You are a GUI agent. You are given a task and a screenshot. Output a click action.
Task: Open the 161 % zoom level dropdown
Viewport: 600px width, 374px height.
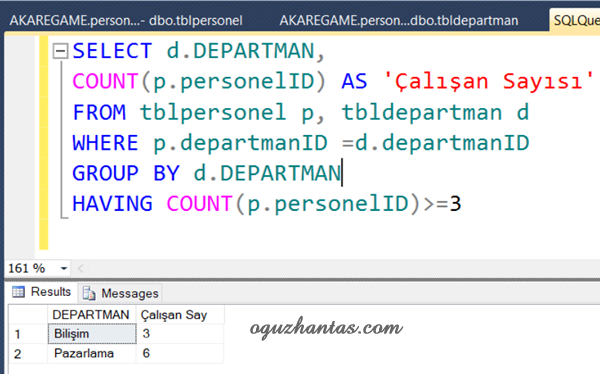click(64, 268)
